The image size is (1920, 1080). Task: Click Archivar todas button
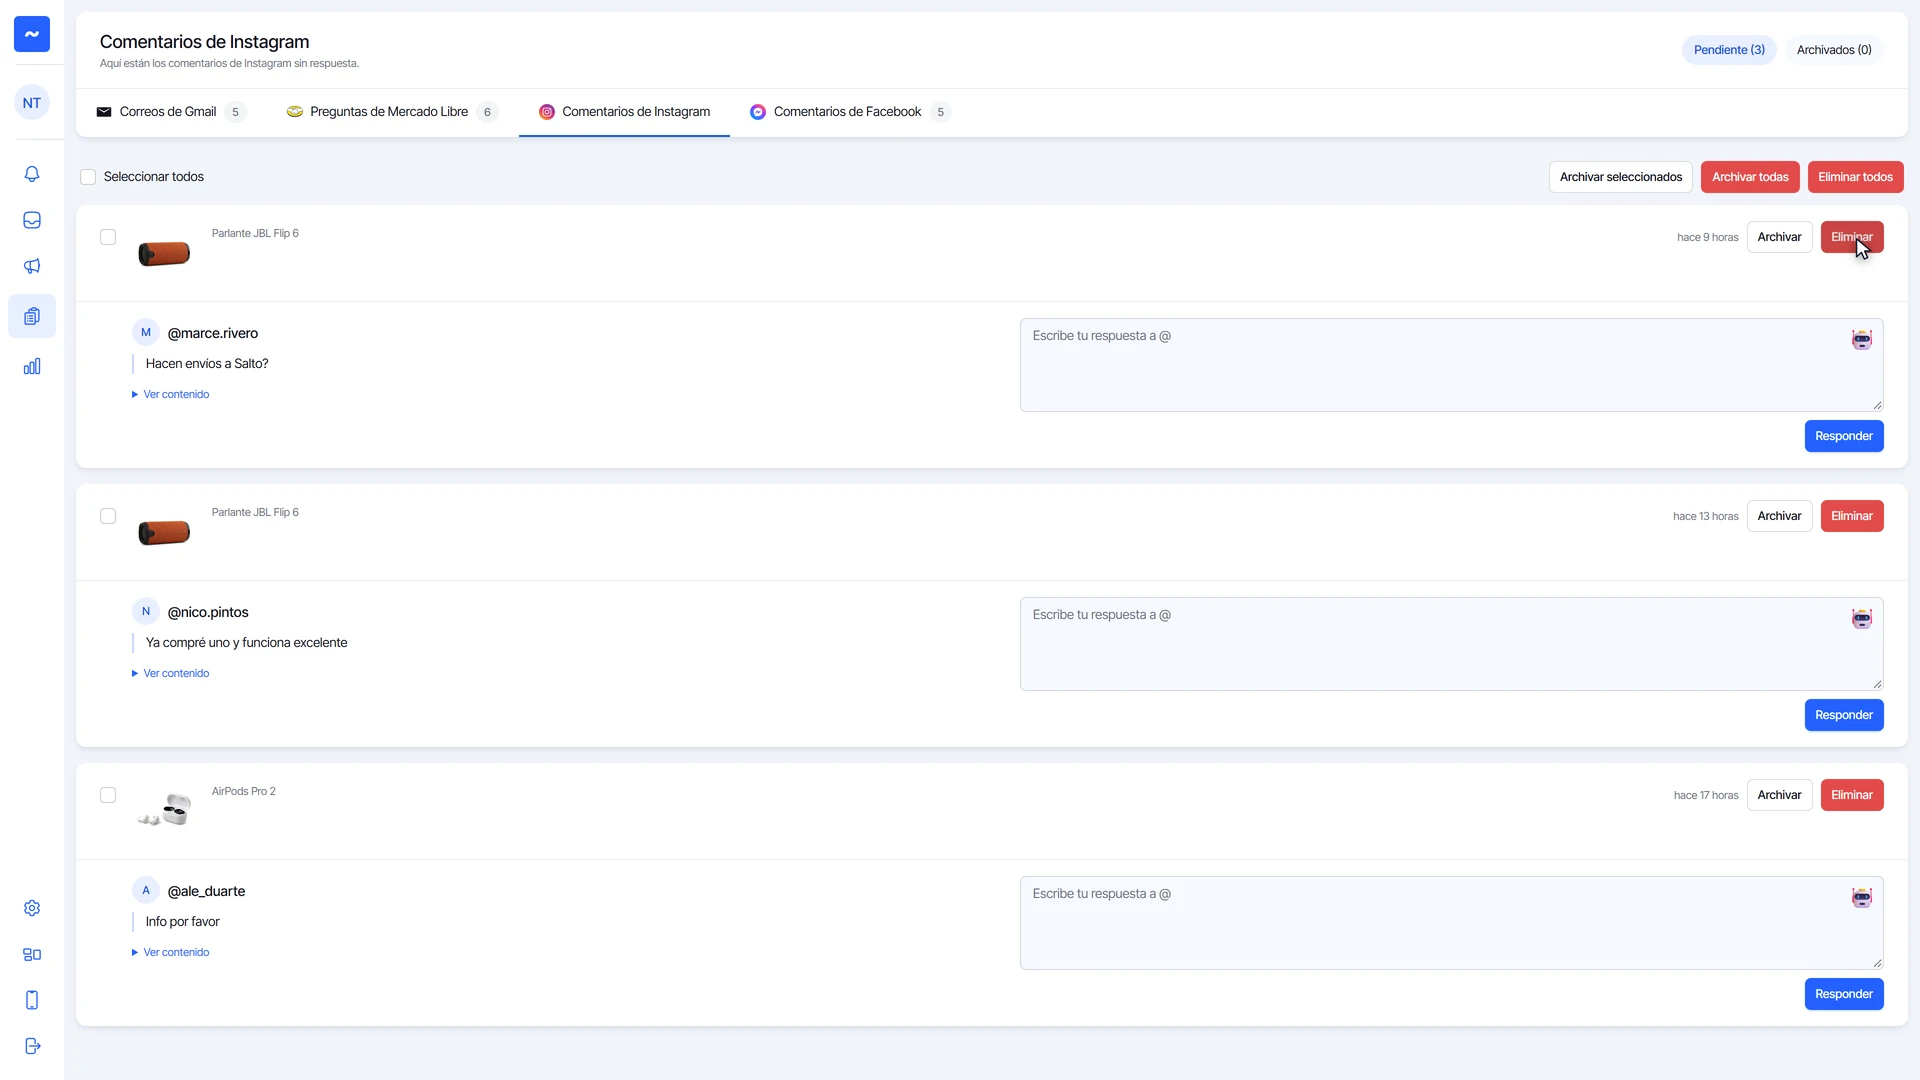(1750, 177)
